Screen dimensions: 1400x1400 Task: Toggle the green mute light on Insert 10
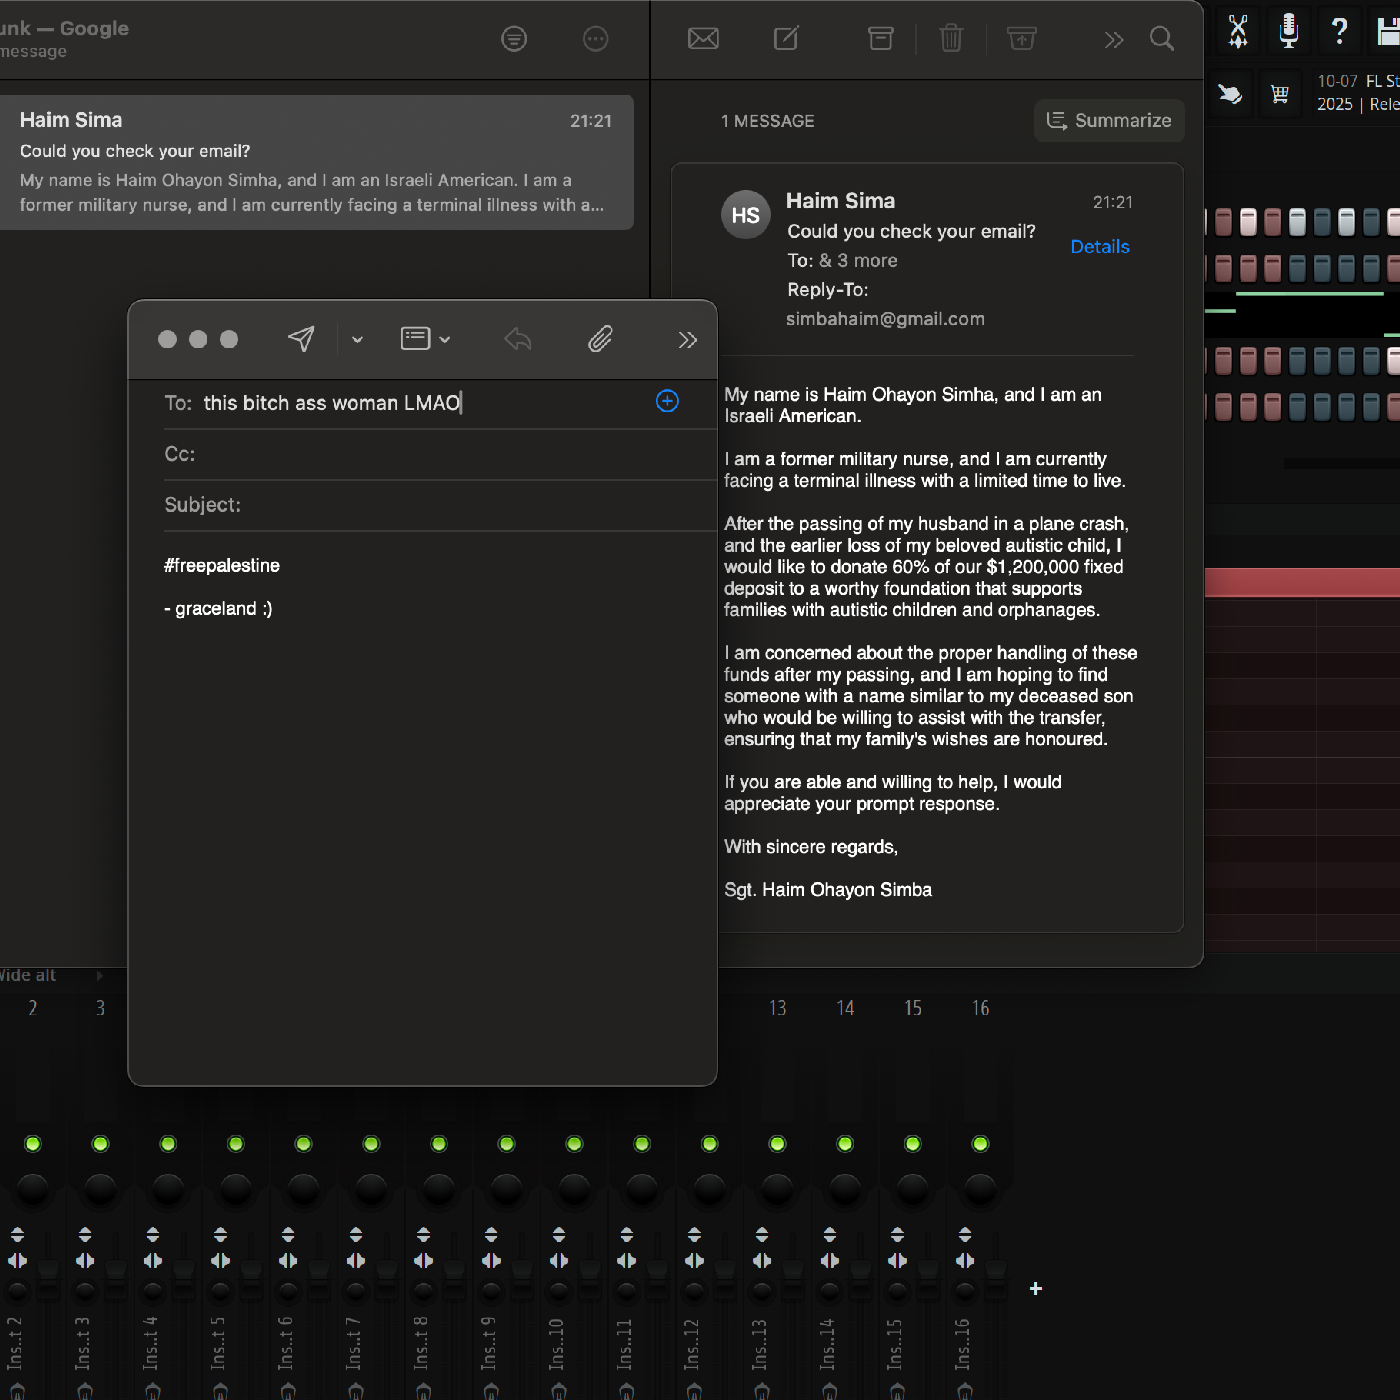coord(574,1144)
